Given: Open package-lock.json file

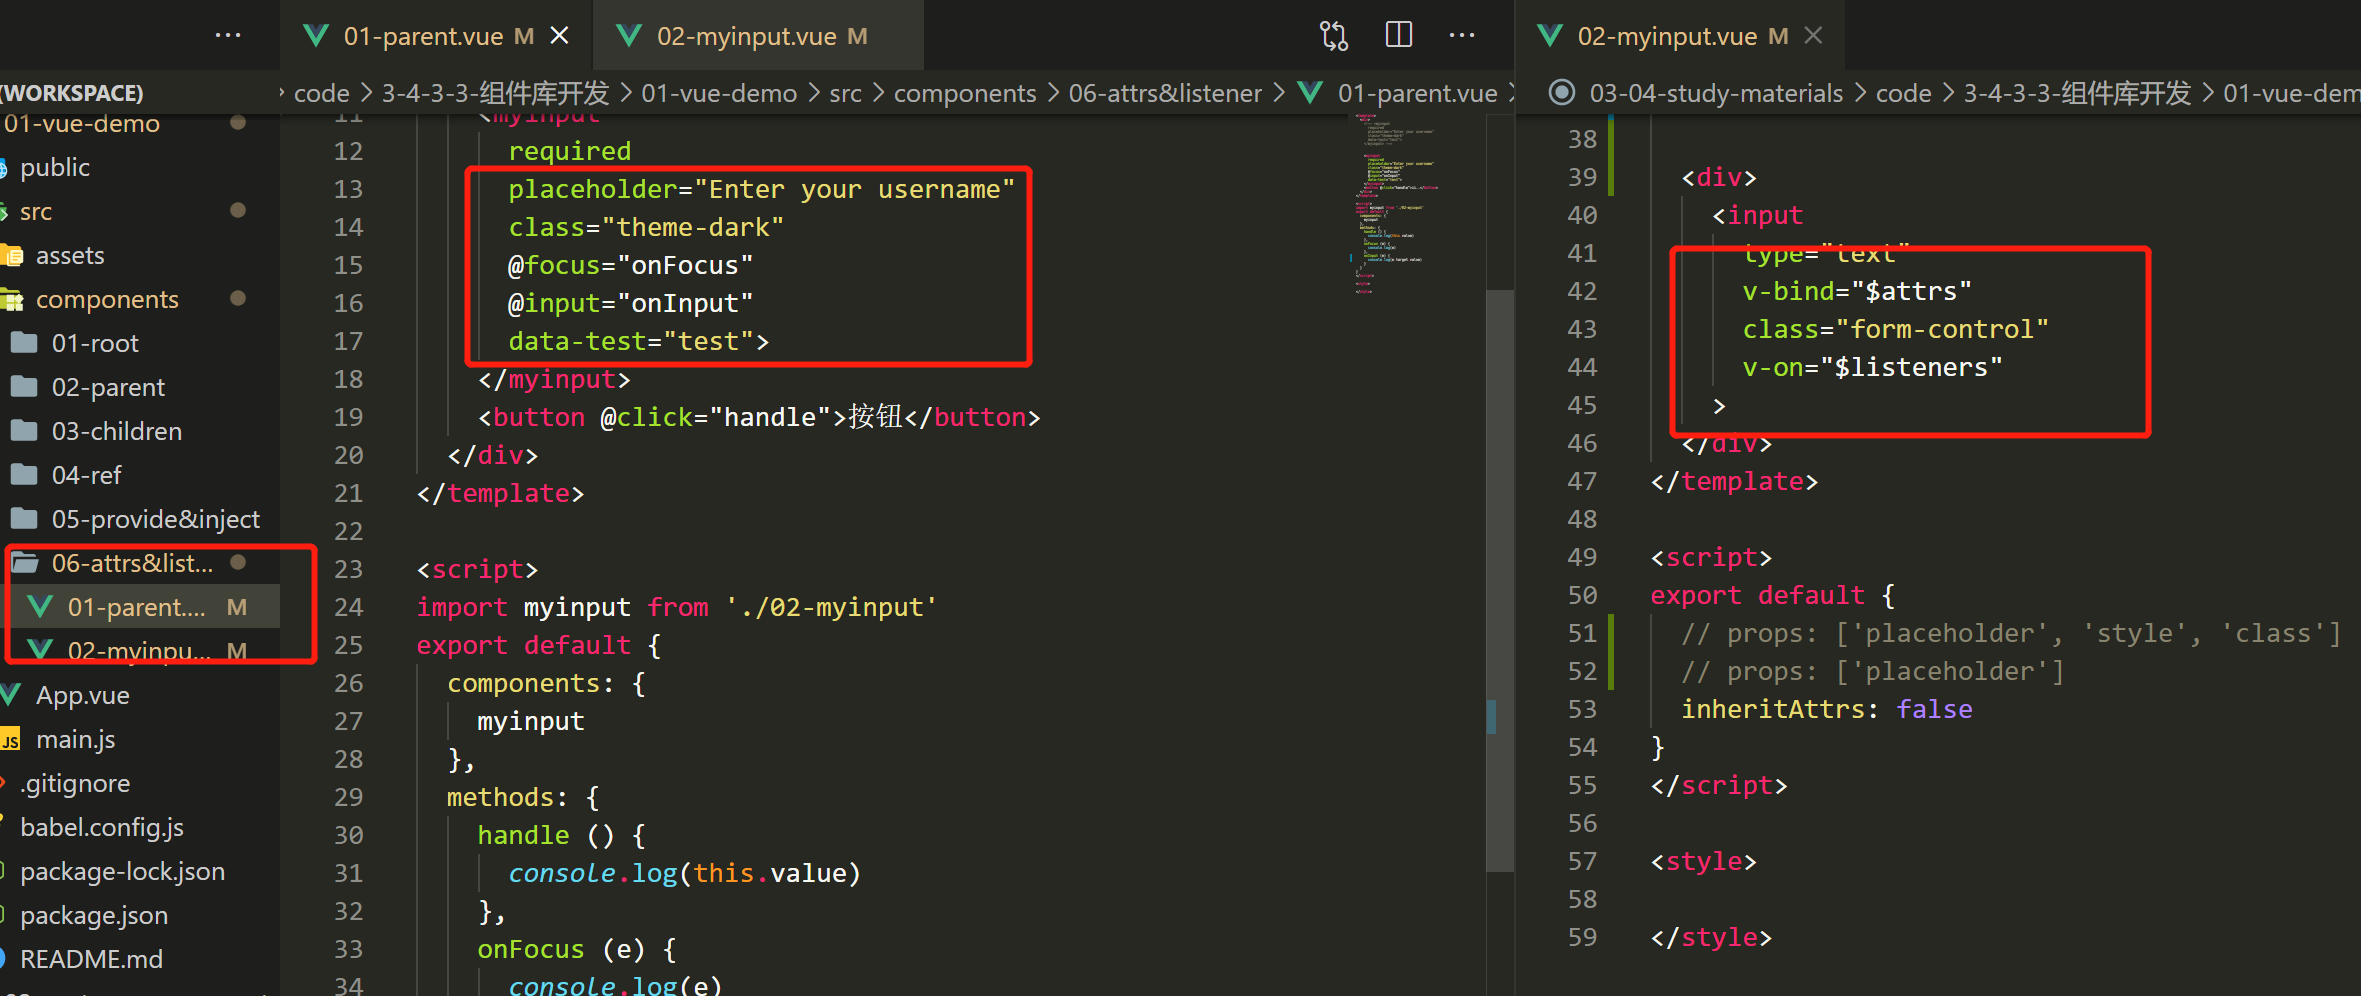Looking at the screenshot, I should pyautogui.click(x=122, y=871).
